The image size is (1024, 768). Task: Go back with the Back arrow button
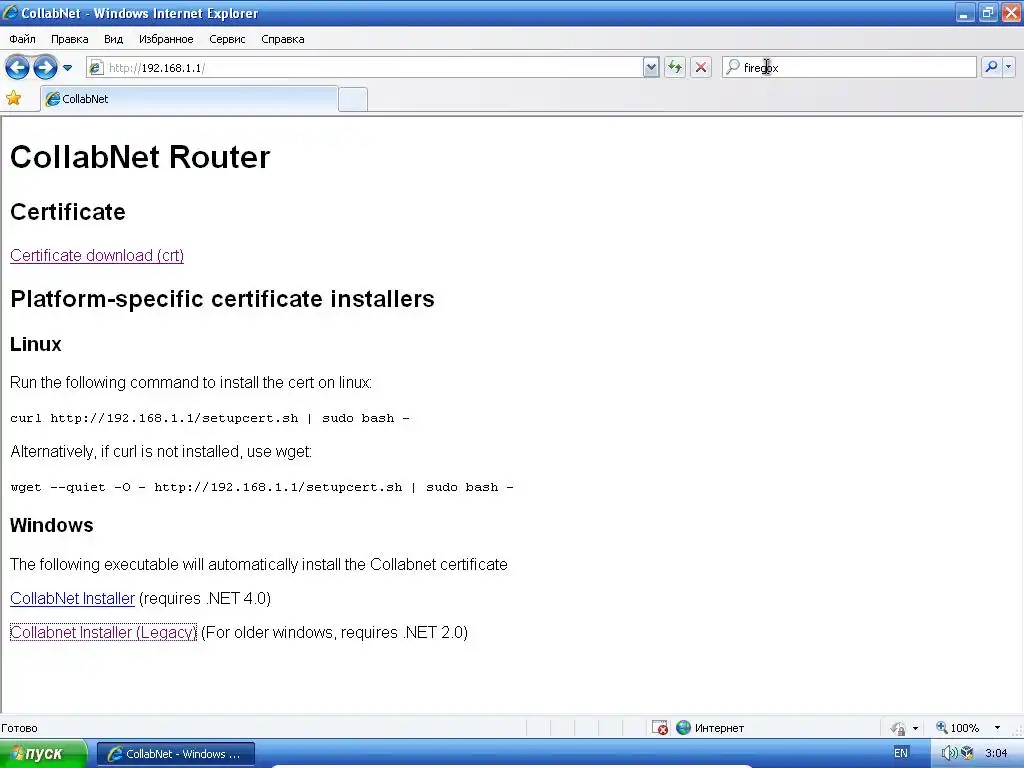(17, 67)
